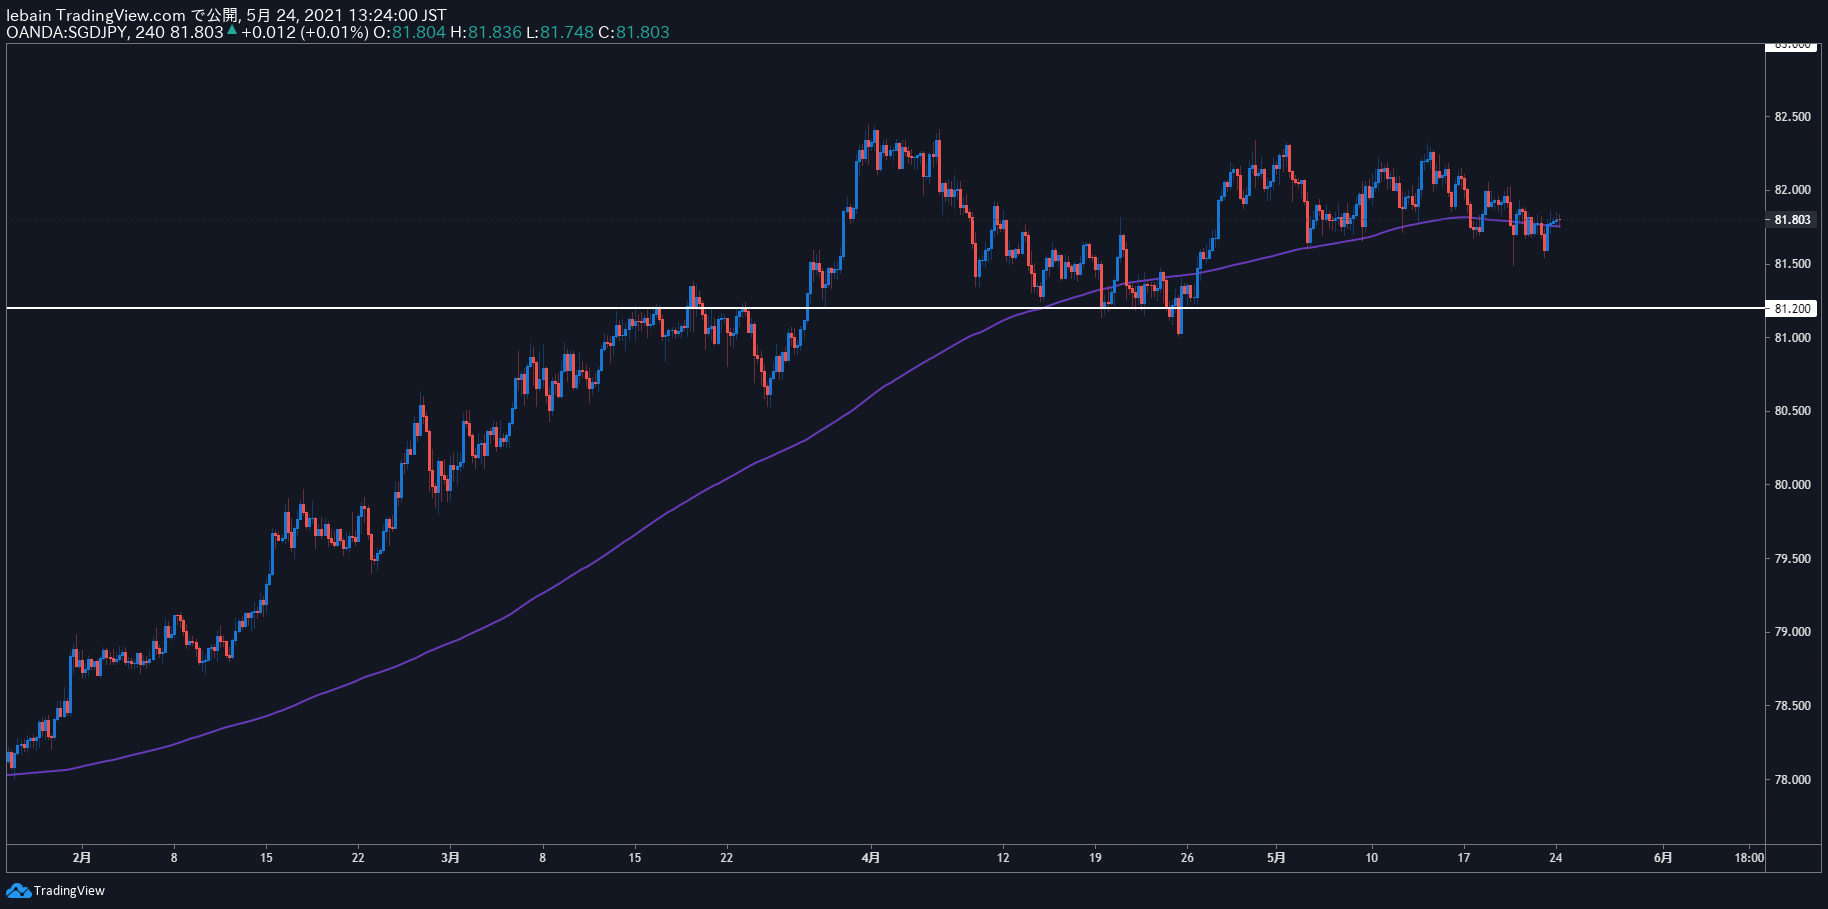This screenshot has height=909, width=1828.
Task: Click the 18:00 label on time axis
Action: 1749,857
